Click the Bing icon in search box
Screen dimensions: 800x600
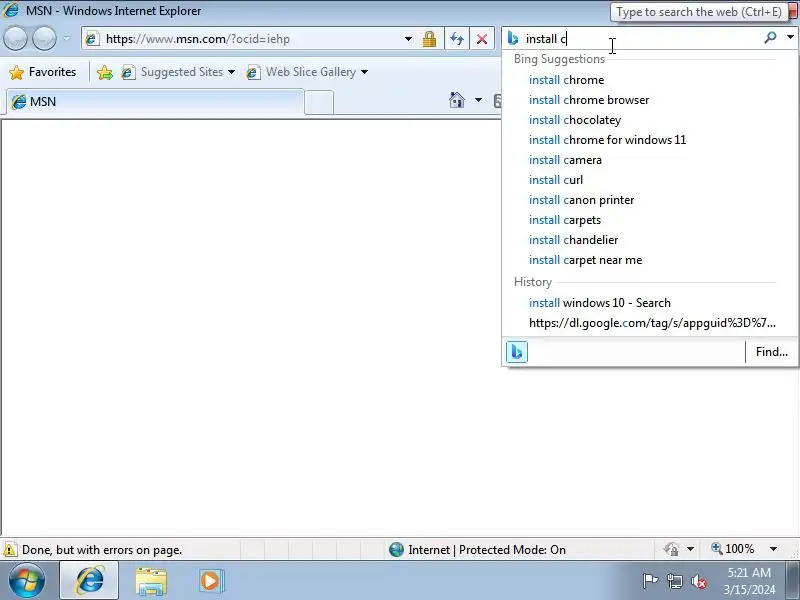(513, 39)
